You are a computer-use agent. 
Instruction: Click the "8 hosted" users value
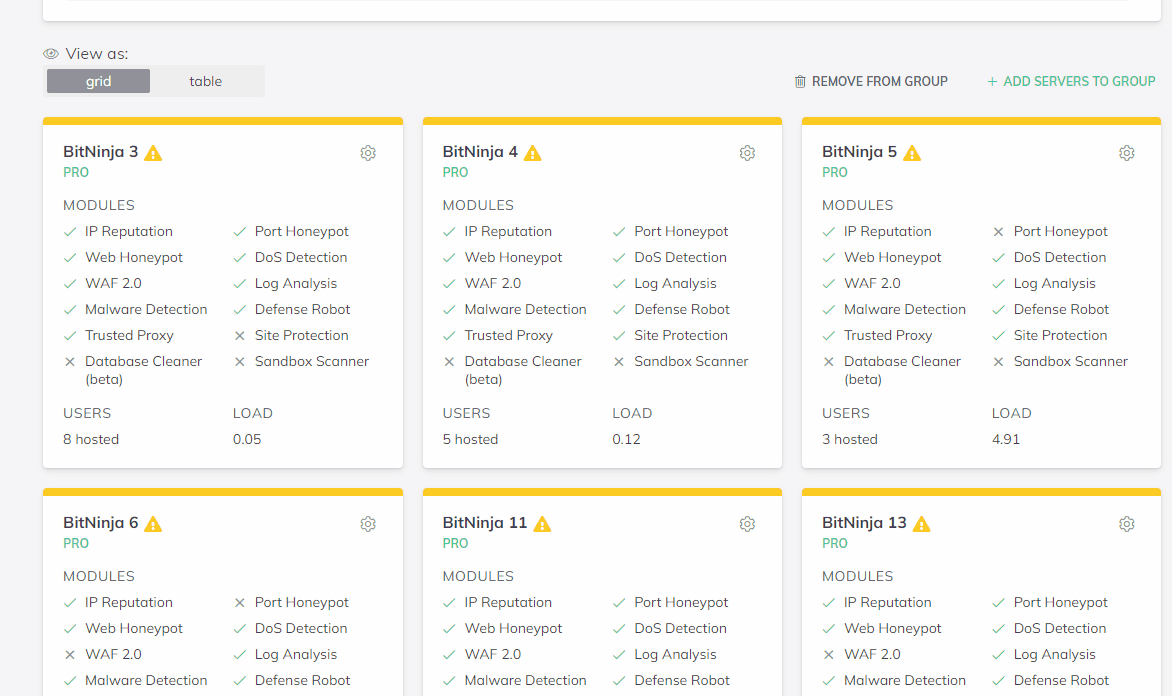coord(91,440)
